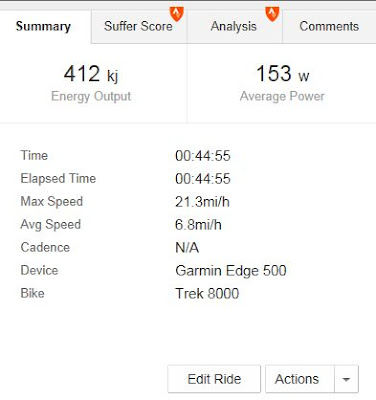Click the Cadence N/A value
The width and height of the screenshot is (376, 400).
pyautogui.click(x=187, y=248)
